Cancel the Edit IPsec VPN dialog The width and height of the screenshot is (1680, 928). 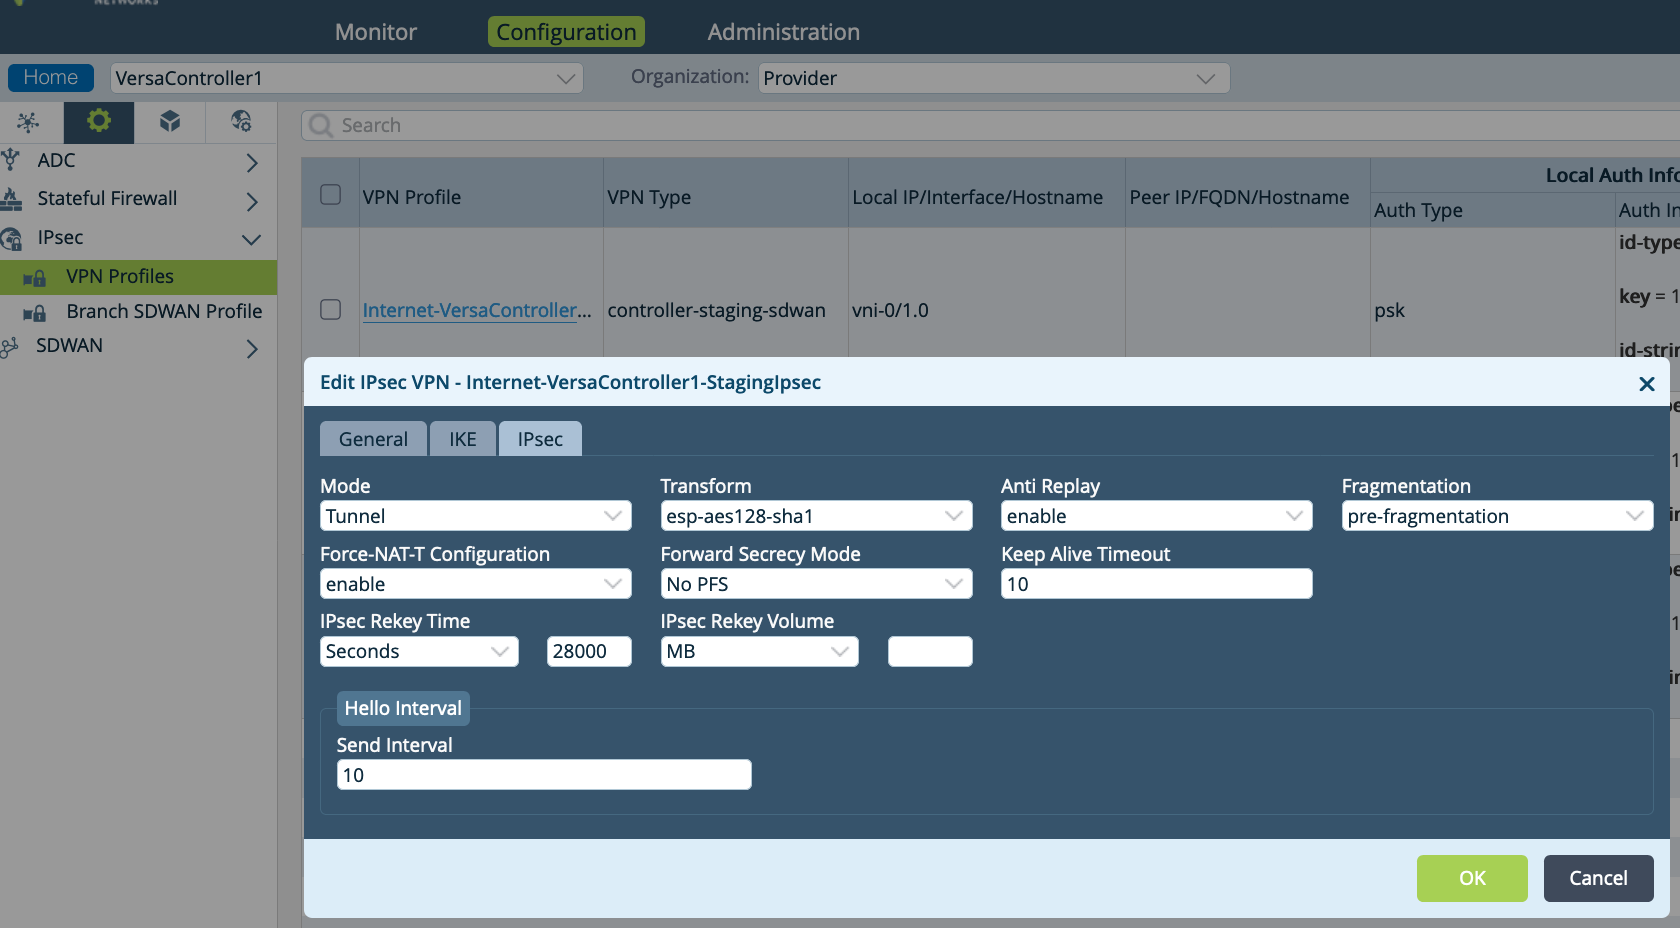tap(1598, 878)
